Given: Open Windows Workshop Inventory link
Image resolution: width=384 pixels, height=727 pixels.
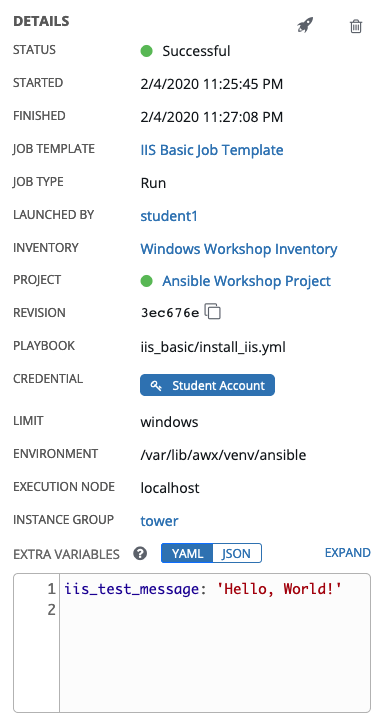Looking at the screenshot, I should [238, 249].
